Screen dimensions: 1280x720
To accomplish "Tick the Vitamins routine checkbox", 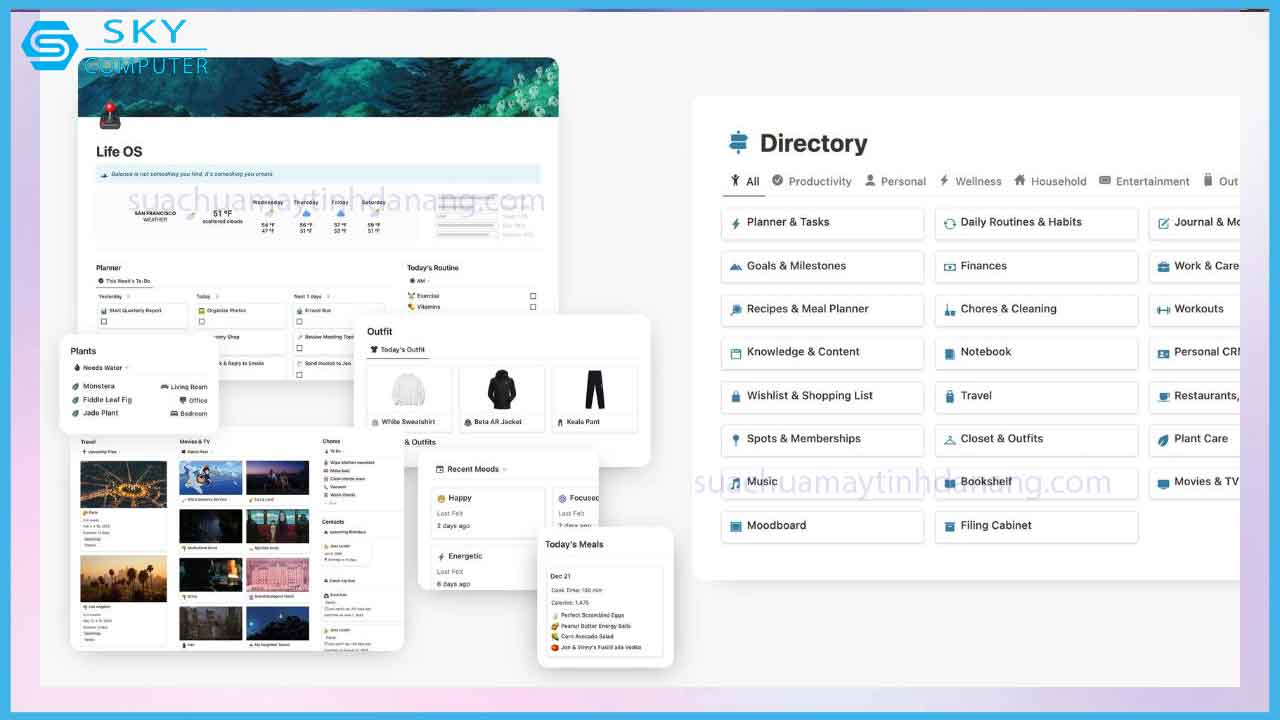I will pyautogui.click(x=533, y=307).
